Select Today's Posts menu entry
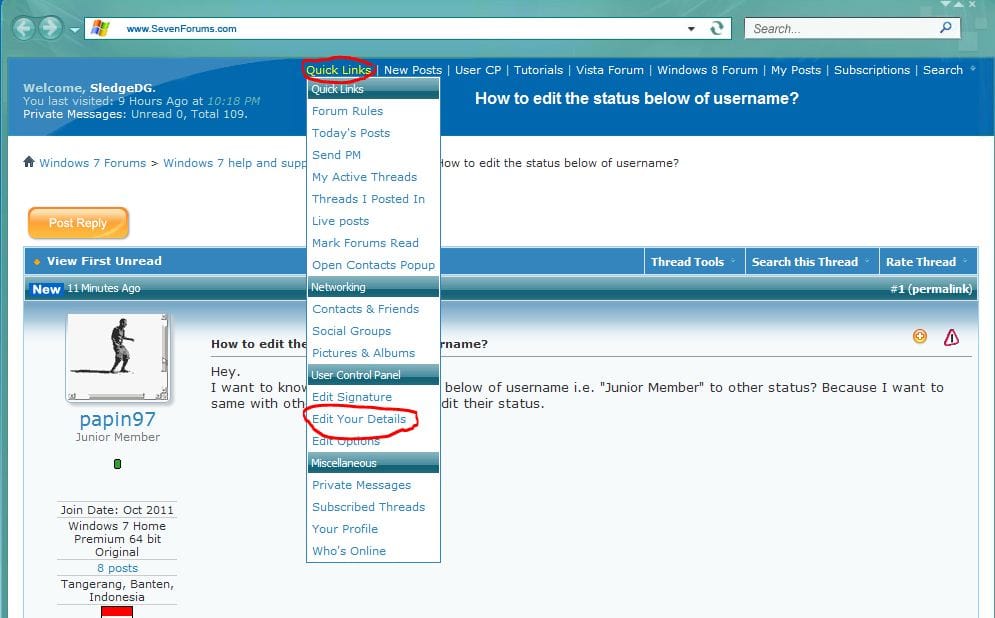The height and width of the screenshot is (618, 995). (350, 133)
